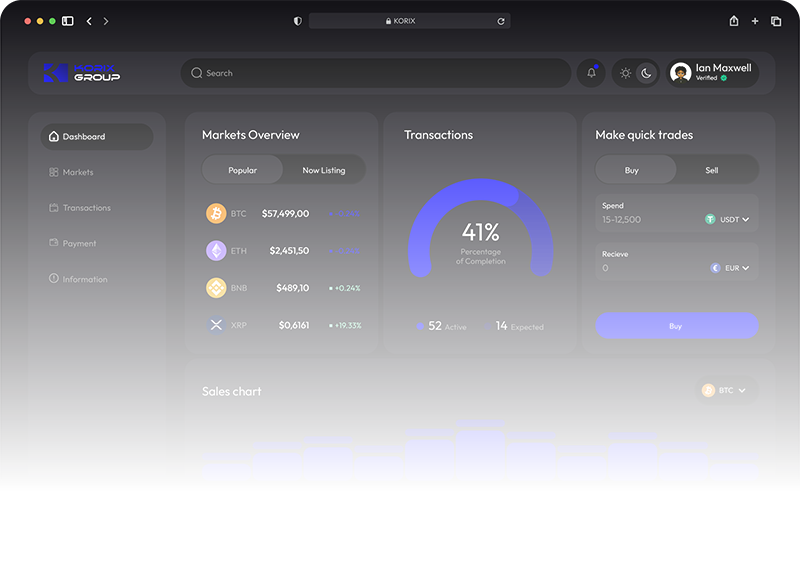Focus the Recieve amount field

click(x=677, y=262)
